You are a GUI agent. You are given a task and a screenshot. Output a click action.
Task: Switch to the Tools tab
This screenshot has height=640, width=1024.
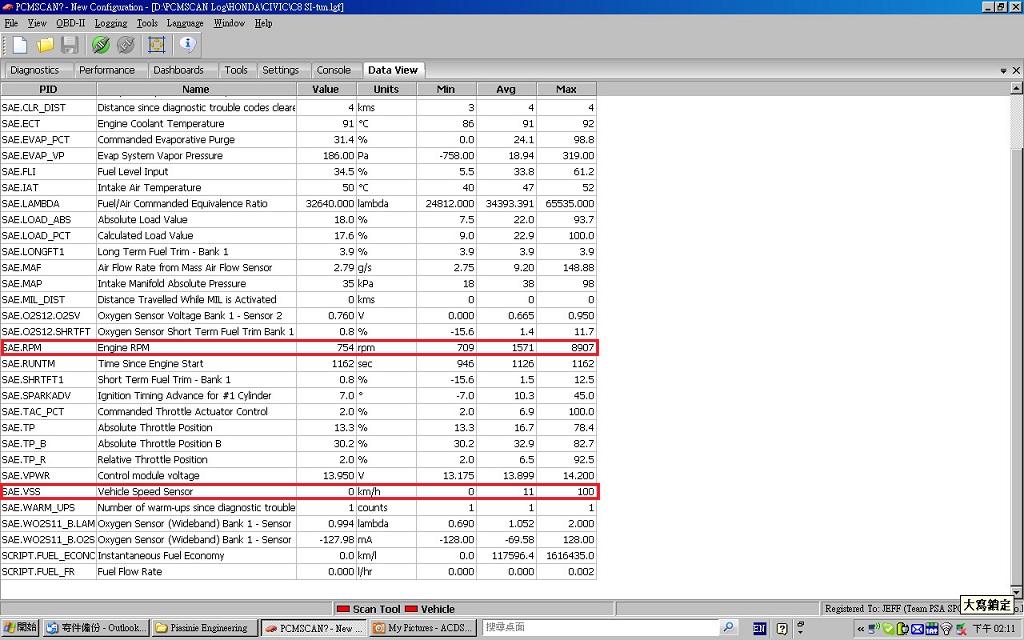[x=236, y=70]
